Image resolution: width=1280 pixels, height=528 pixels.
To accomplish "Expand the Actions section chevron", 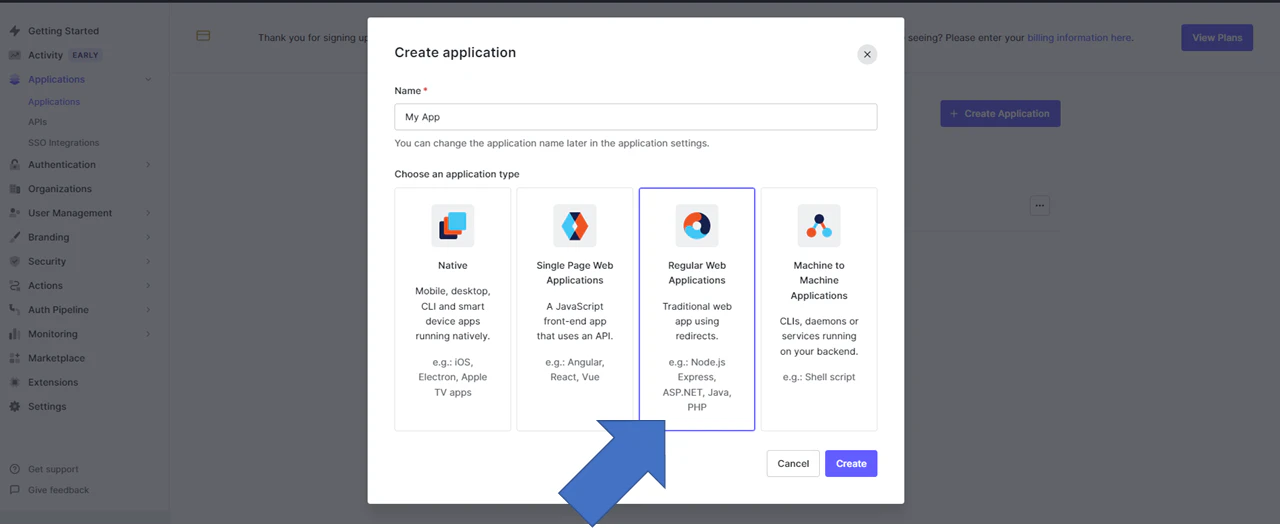I will (x=148, y=286).
